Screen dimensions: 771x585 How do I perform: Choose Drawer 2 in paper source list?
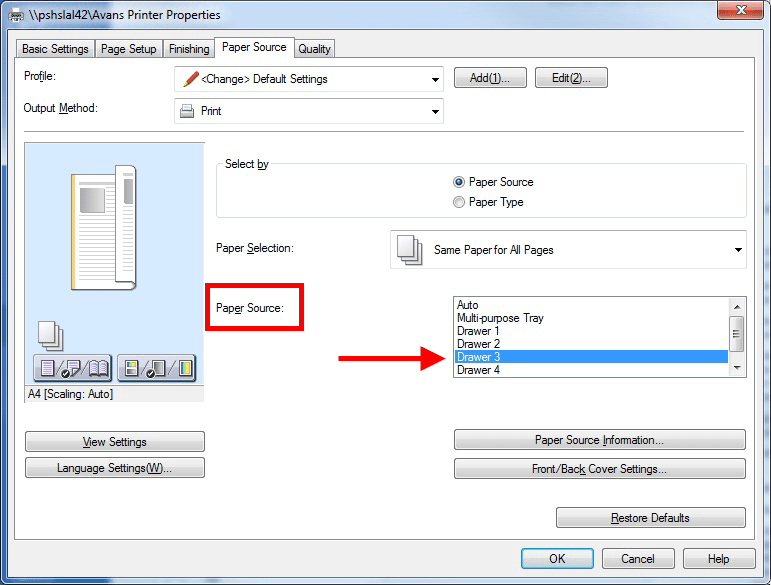tap(591, 344)
